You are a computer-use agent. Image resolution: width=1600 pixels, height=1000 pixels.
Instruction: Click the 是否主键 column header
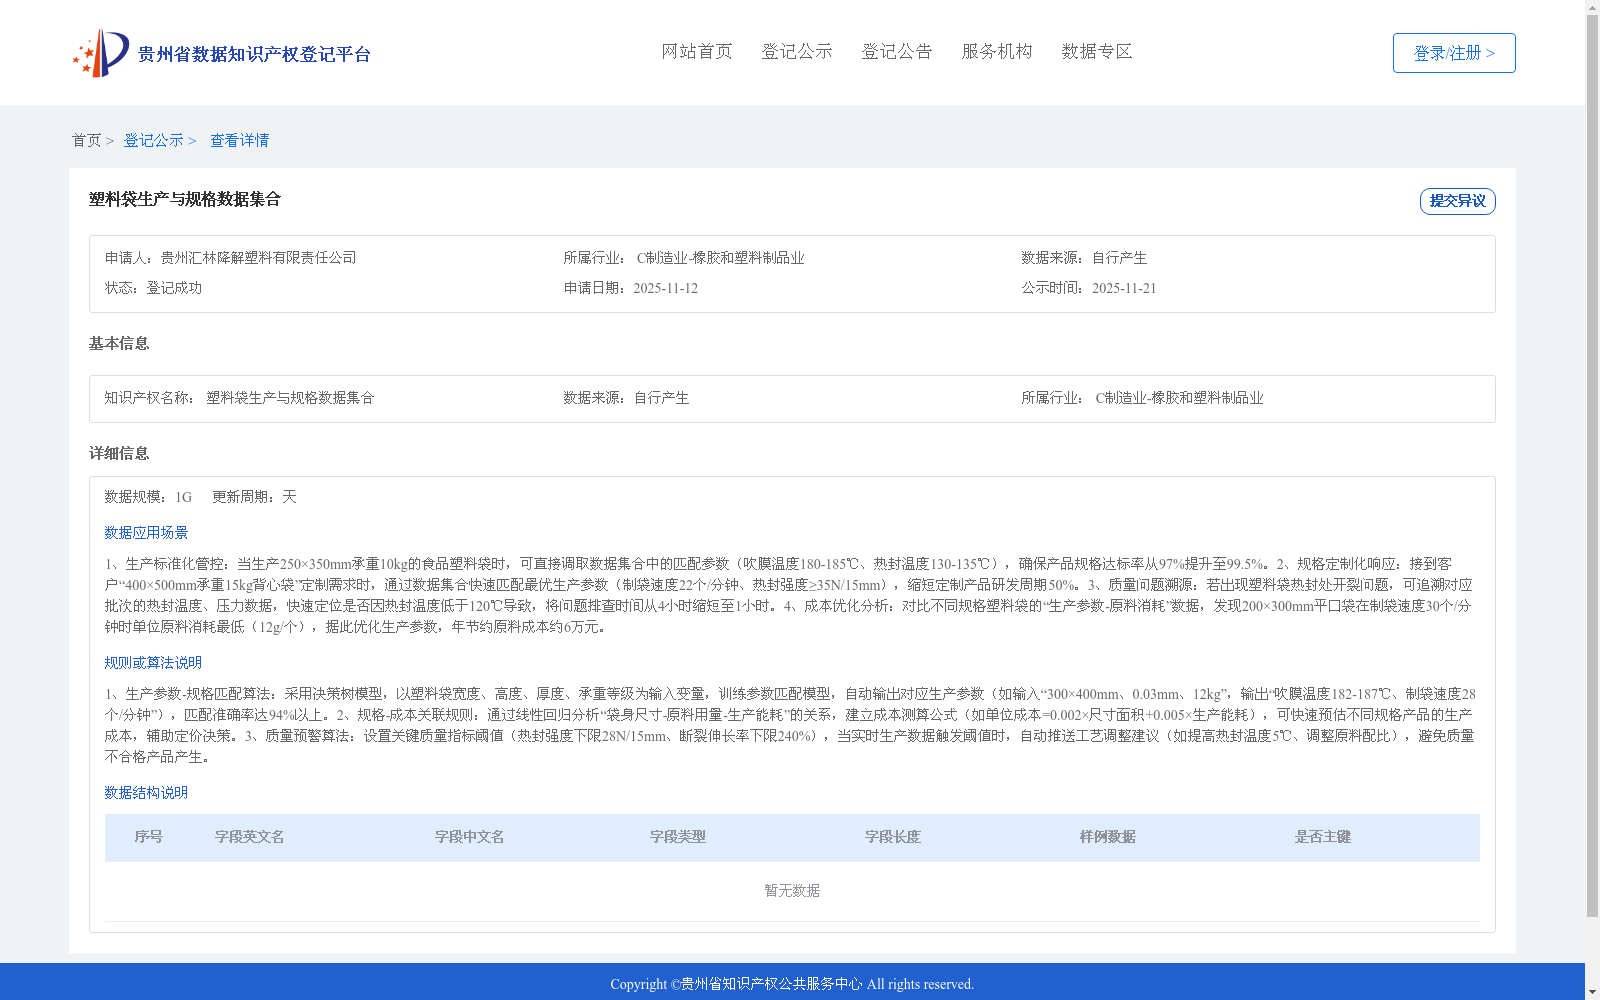point(1323,837)
